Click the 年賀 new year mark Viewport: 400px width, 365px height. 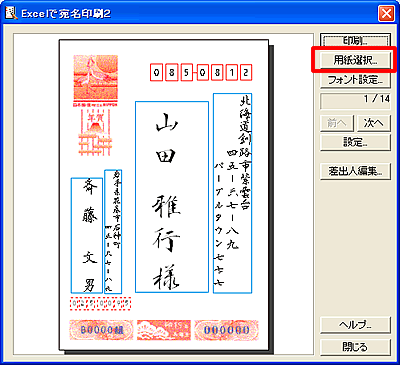coord(95,132)
